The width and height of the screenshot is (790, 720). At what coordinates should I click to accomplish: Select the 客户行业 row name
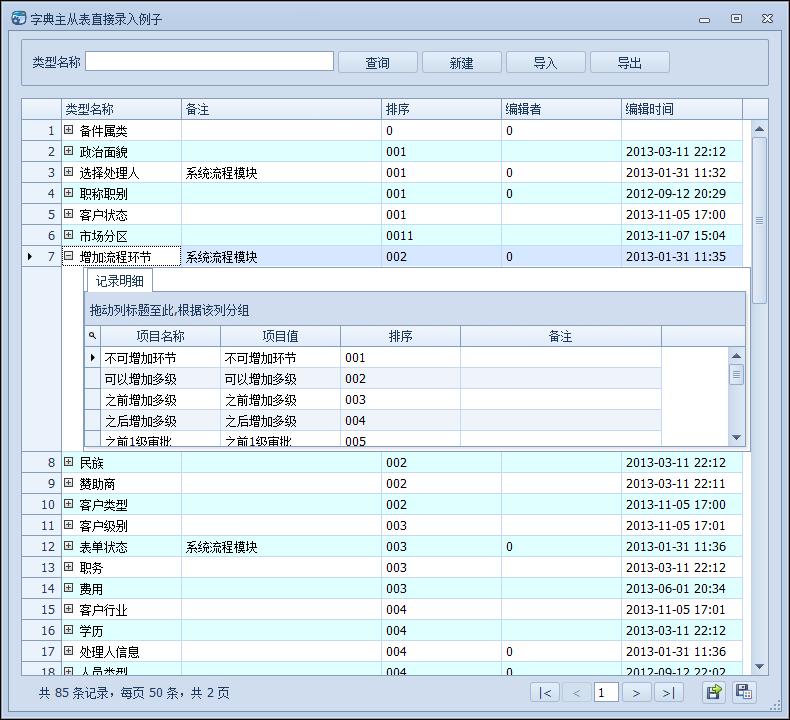103,610
